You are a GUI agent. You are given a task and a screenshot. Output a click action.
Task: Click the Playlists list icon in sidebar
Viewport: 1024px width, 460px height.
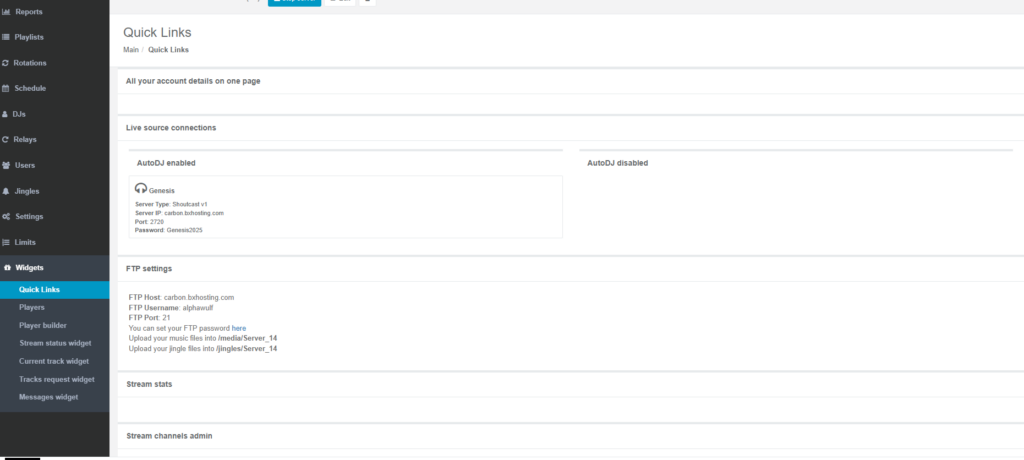[6, 37]
